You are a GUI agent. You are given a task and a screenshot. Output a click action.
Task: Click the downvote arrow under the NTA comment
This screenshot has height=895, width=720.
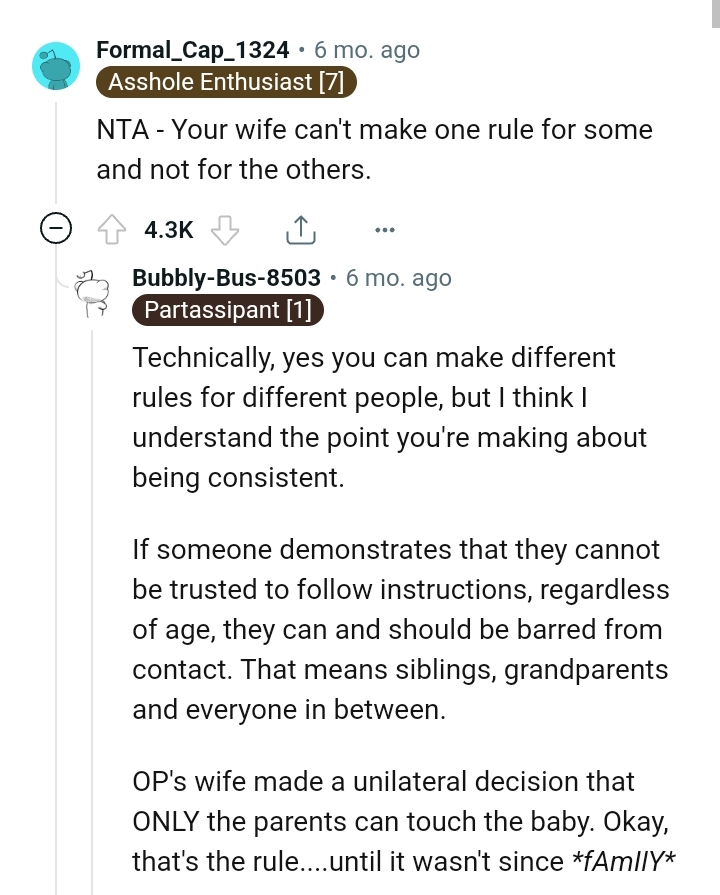[226, 229]
